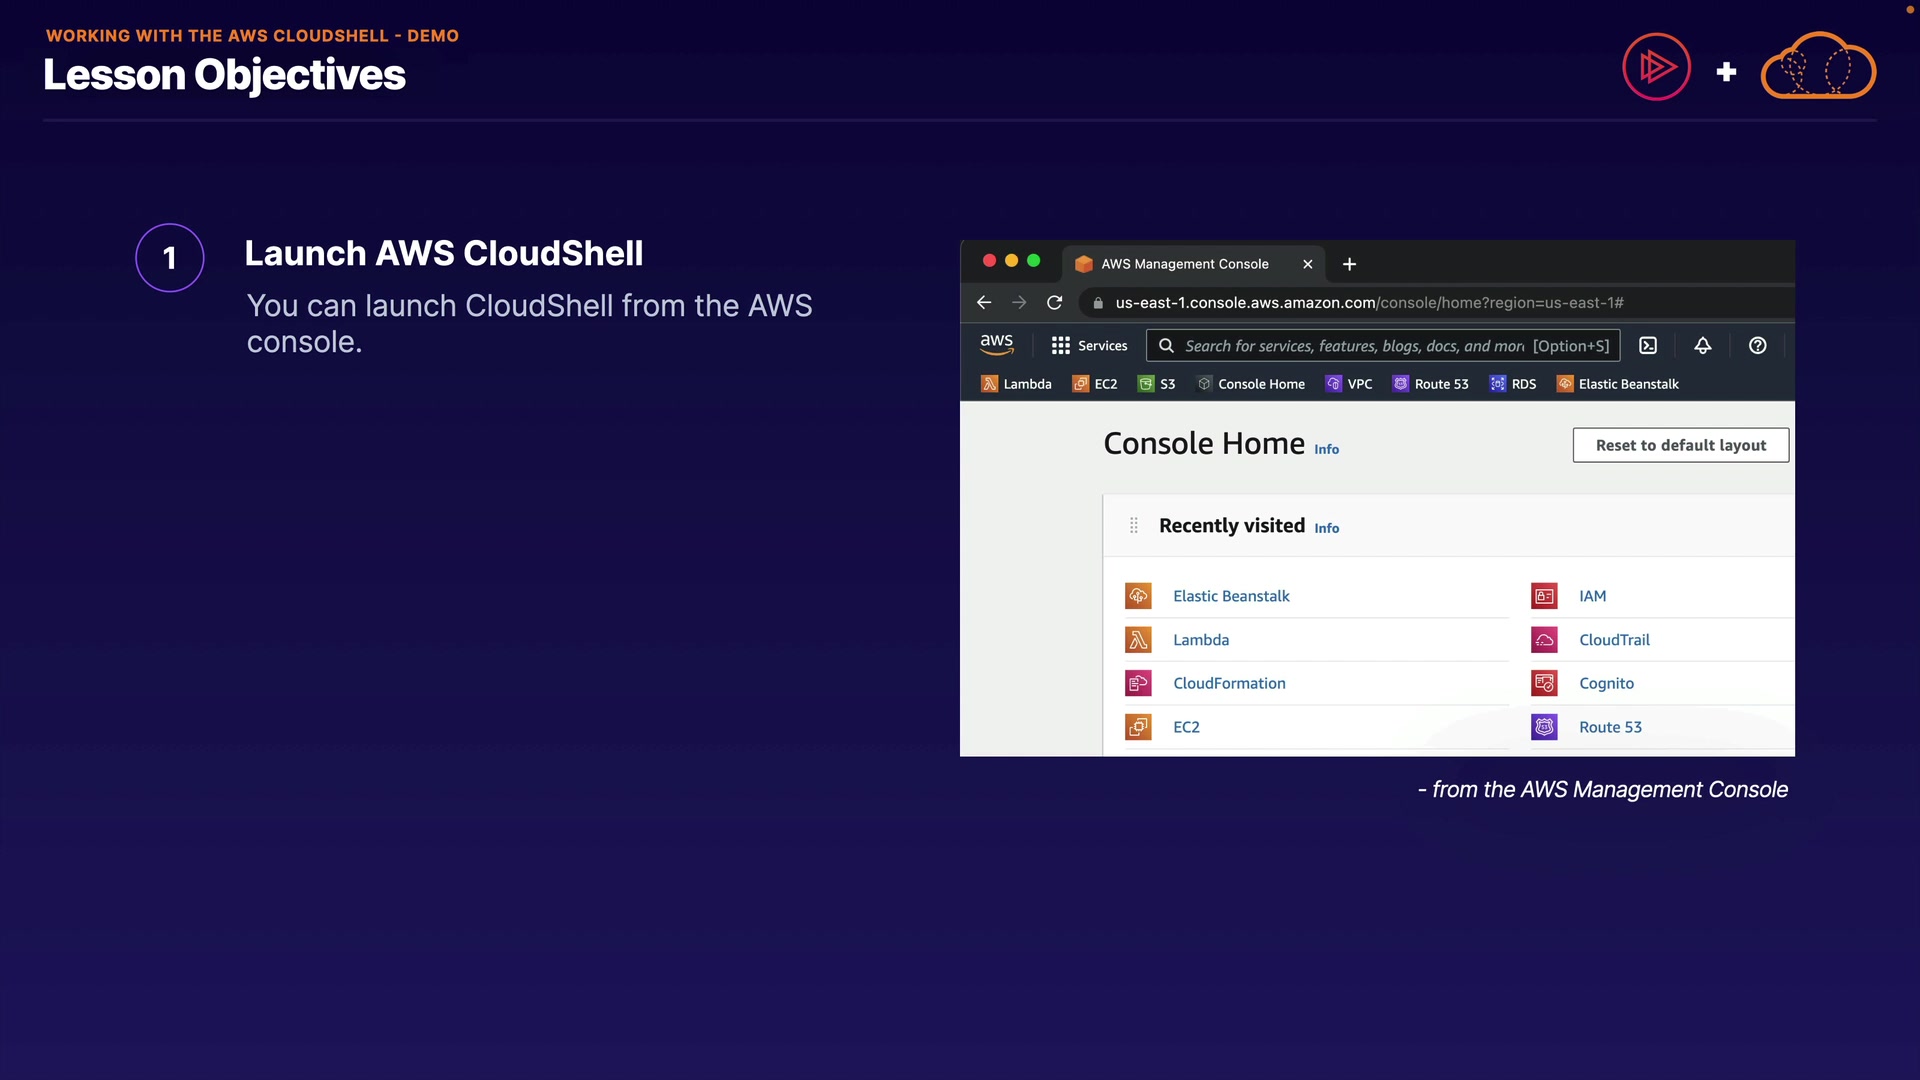Viewport: 1920px width, 1080px height.
Task: Click Info link beside Recently visited
Action: (x=1326, y=528)
